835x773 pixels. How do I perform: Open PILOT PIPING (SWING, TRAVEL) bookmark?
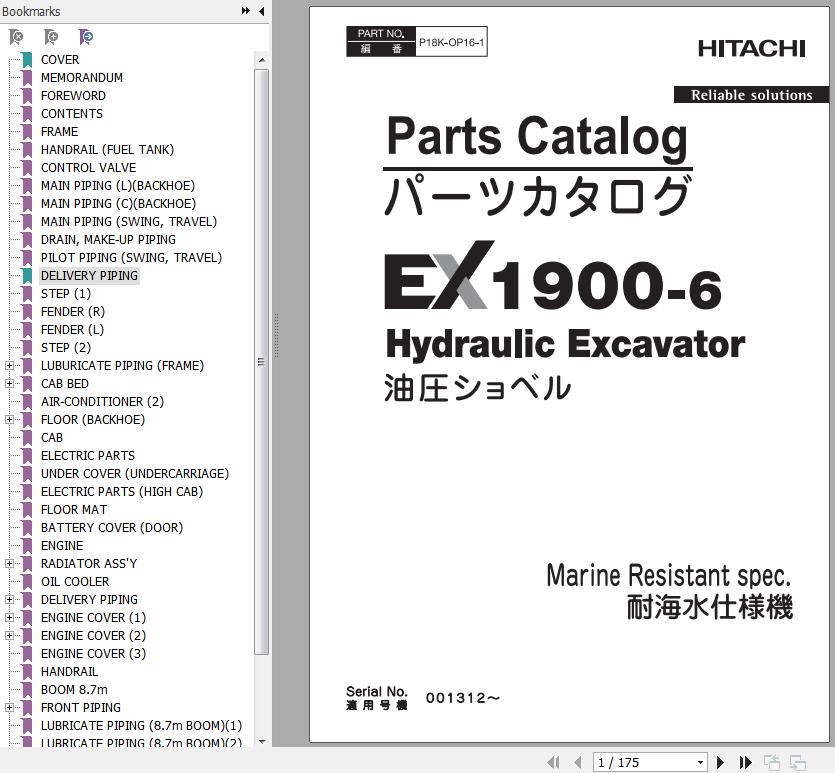[x=132, y=258]
